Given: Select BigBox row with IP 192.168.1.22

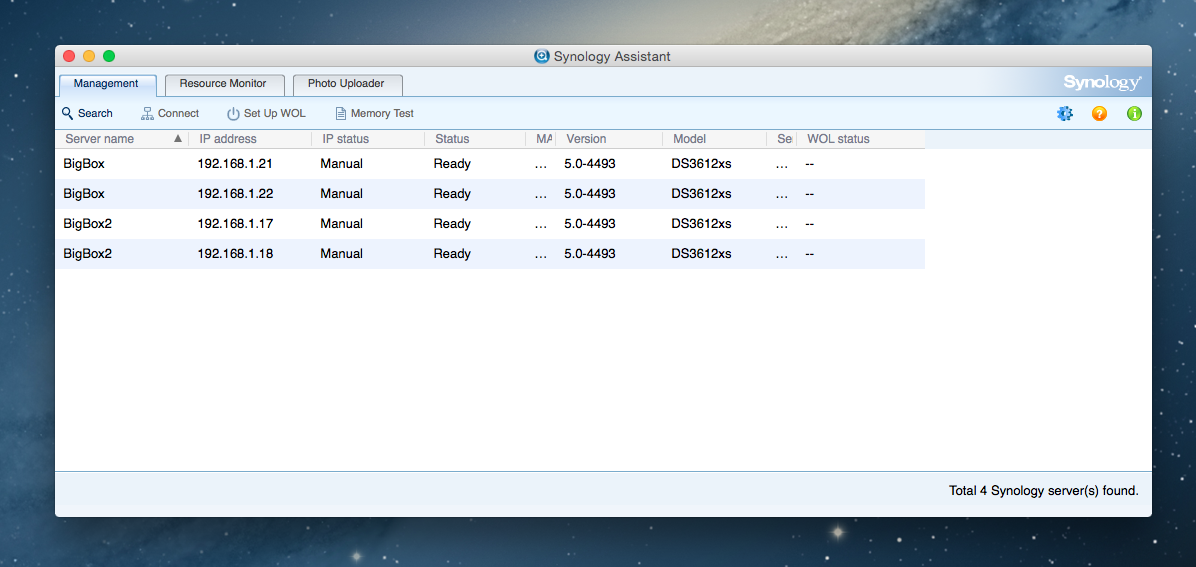Looking at the screenshot, I should click(x=490, y=194).
